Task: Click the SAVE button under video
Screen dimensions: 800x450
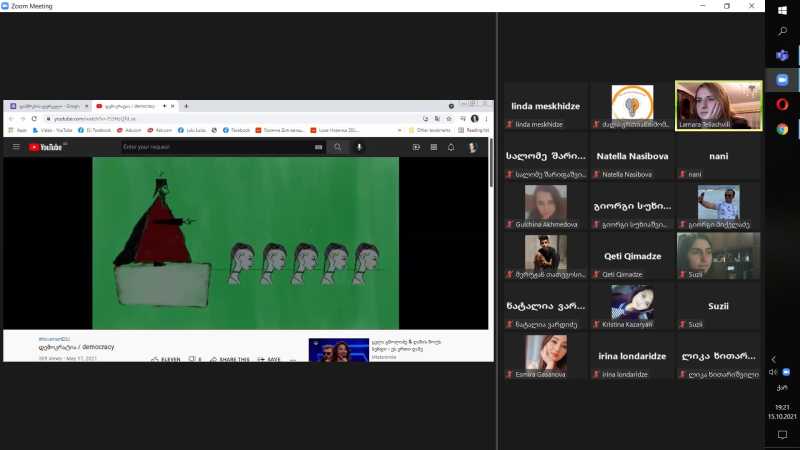Action: (269, 359)
